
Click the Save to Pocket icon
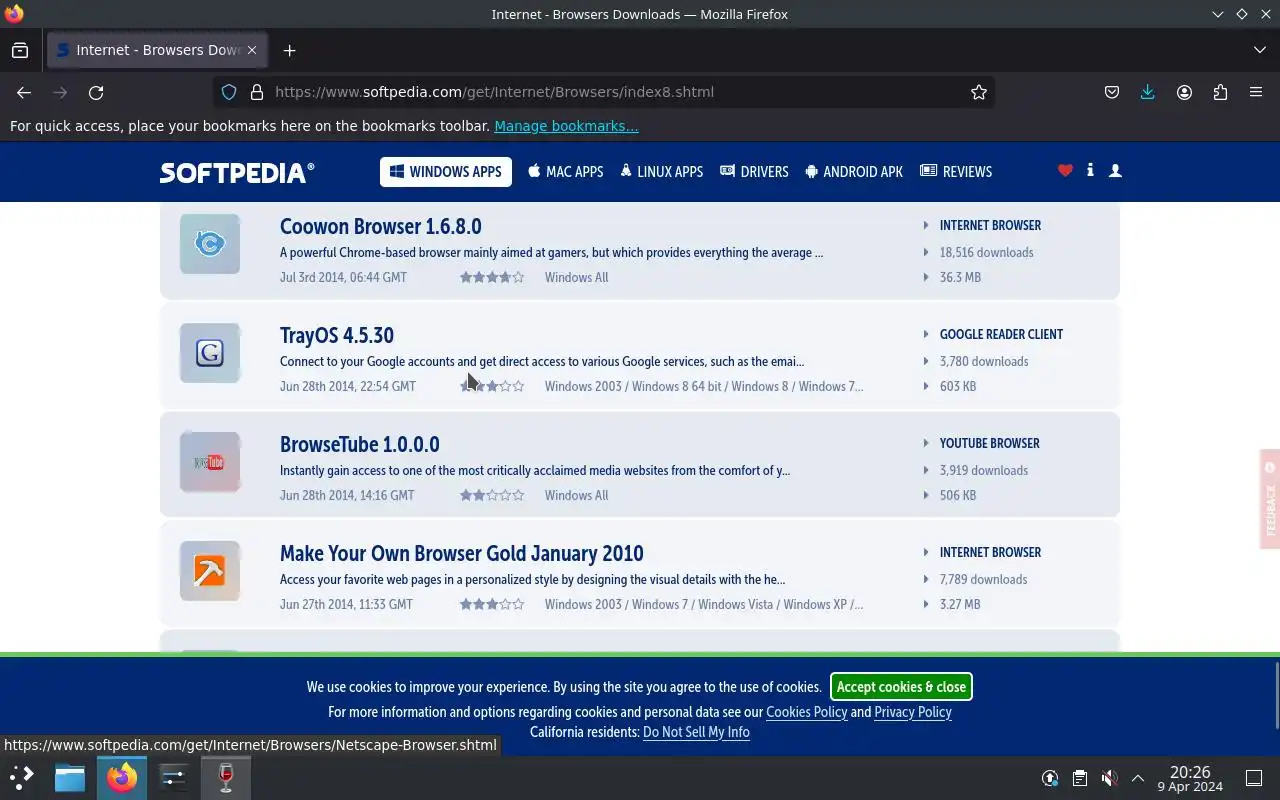1112,92
